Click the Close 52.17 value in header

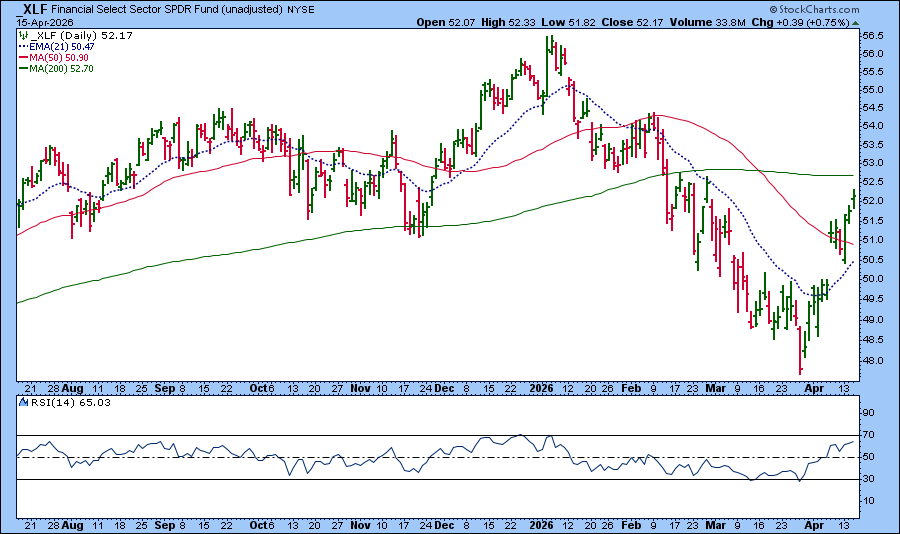click(x=632, y=22)
